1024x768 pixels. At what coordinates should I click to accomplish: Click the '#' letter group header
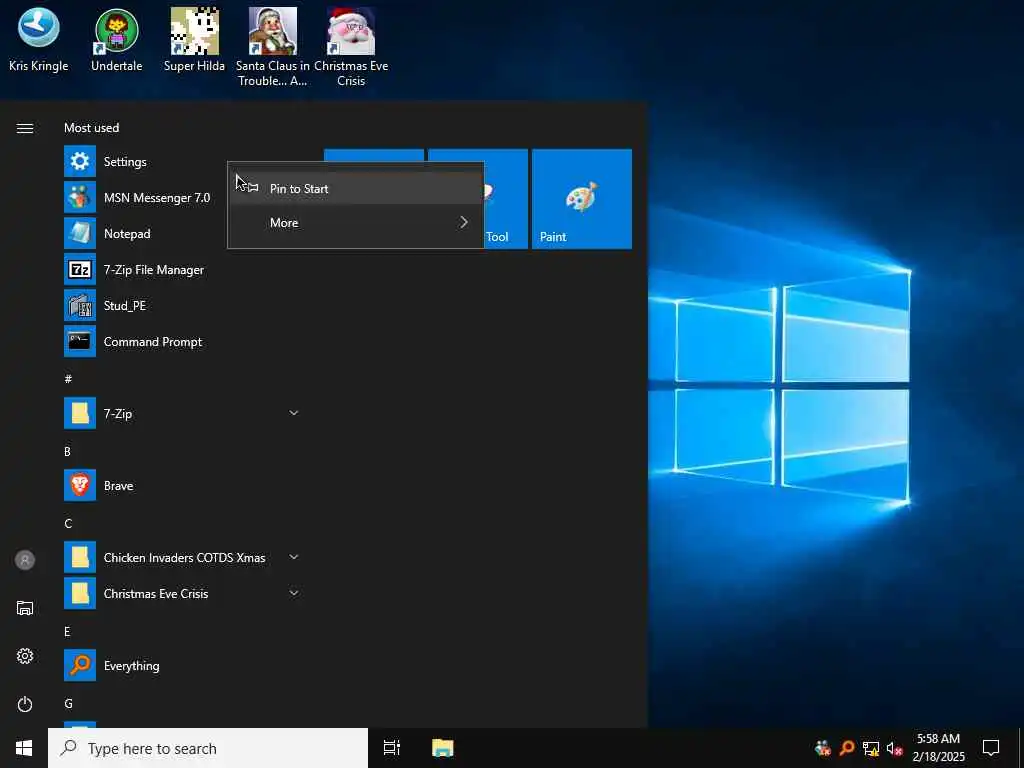pyautogui.click(x=68, y=379)
